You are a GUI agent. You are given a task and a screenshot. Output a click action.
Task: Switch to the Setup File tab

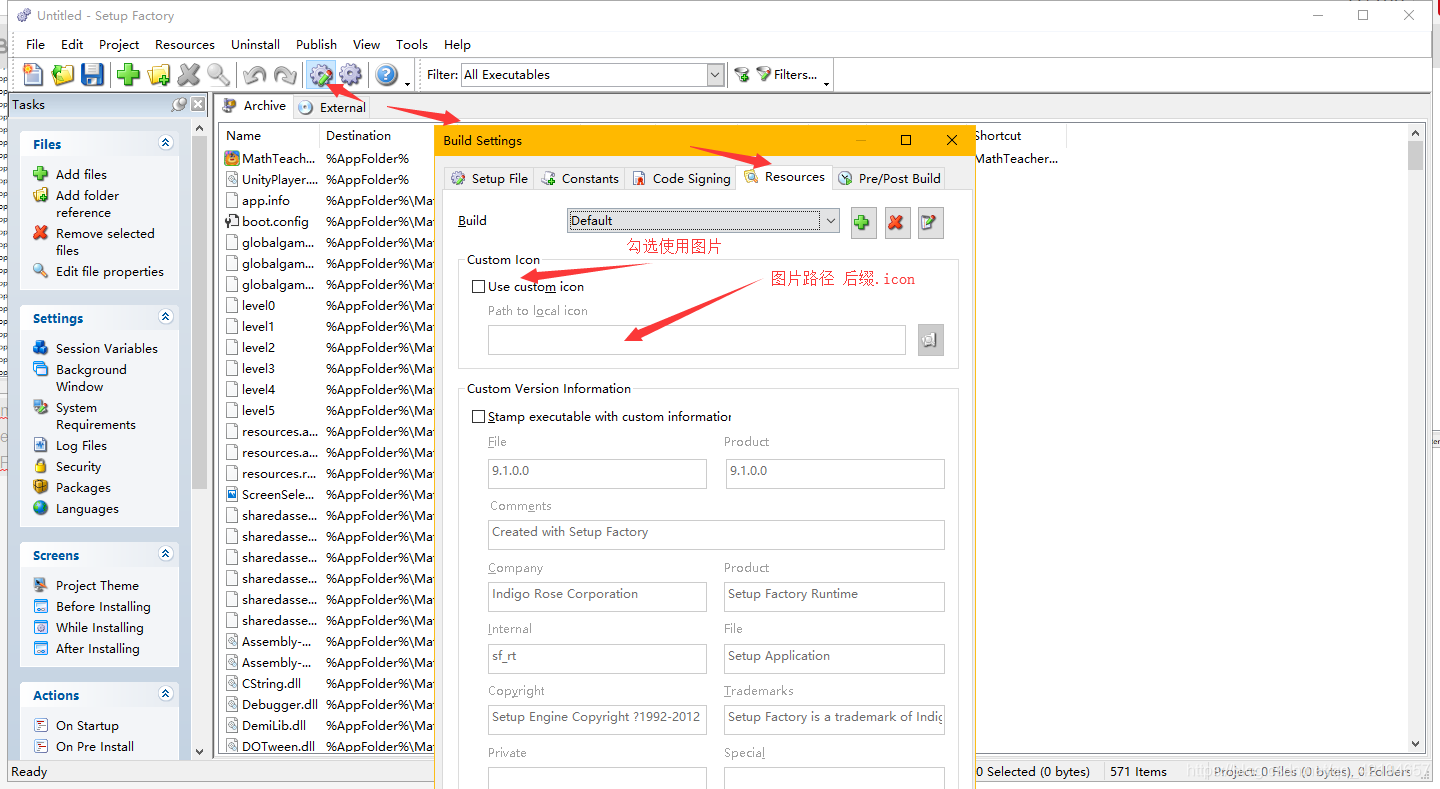[489, 178]
